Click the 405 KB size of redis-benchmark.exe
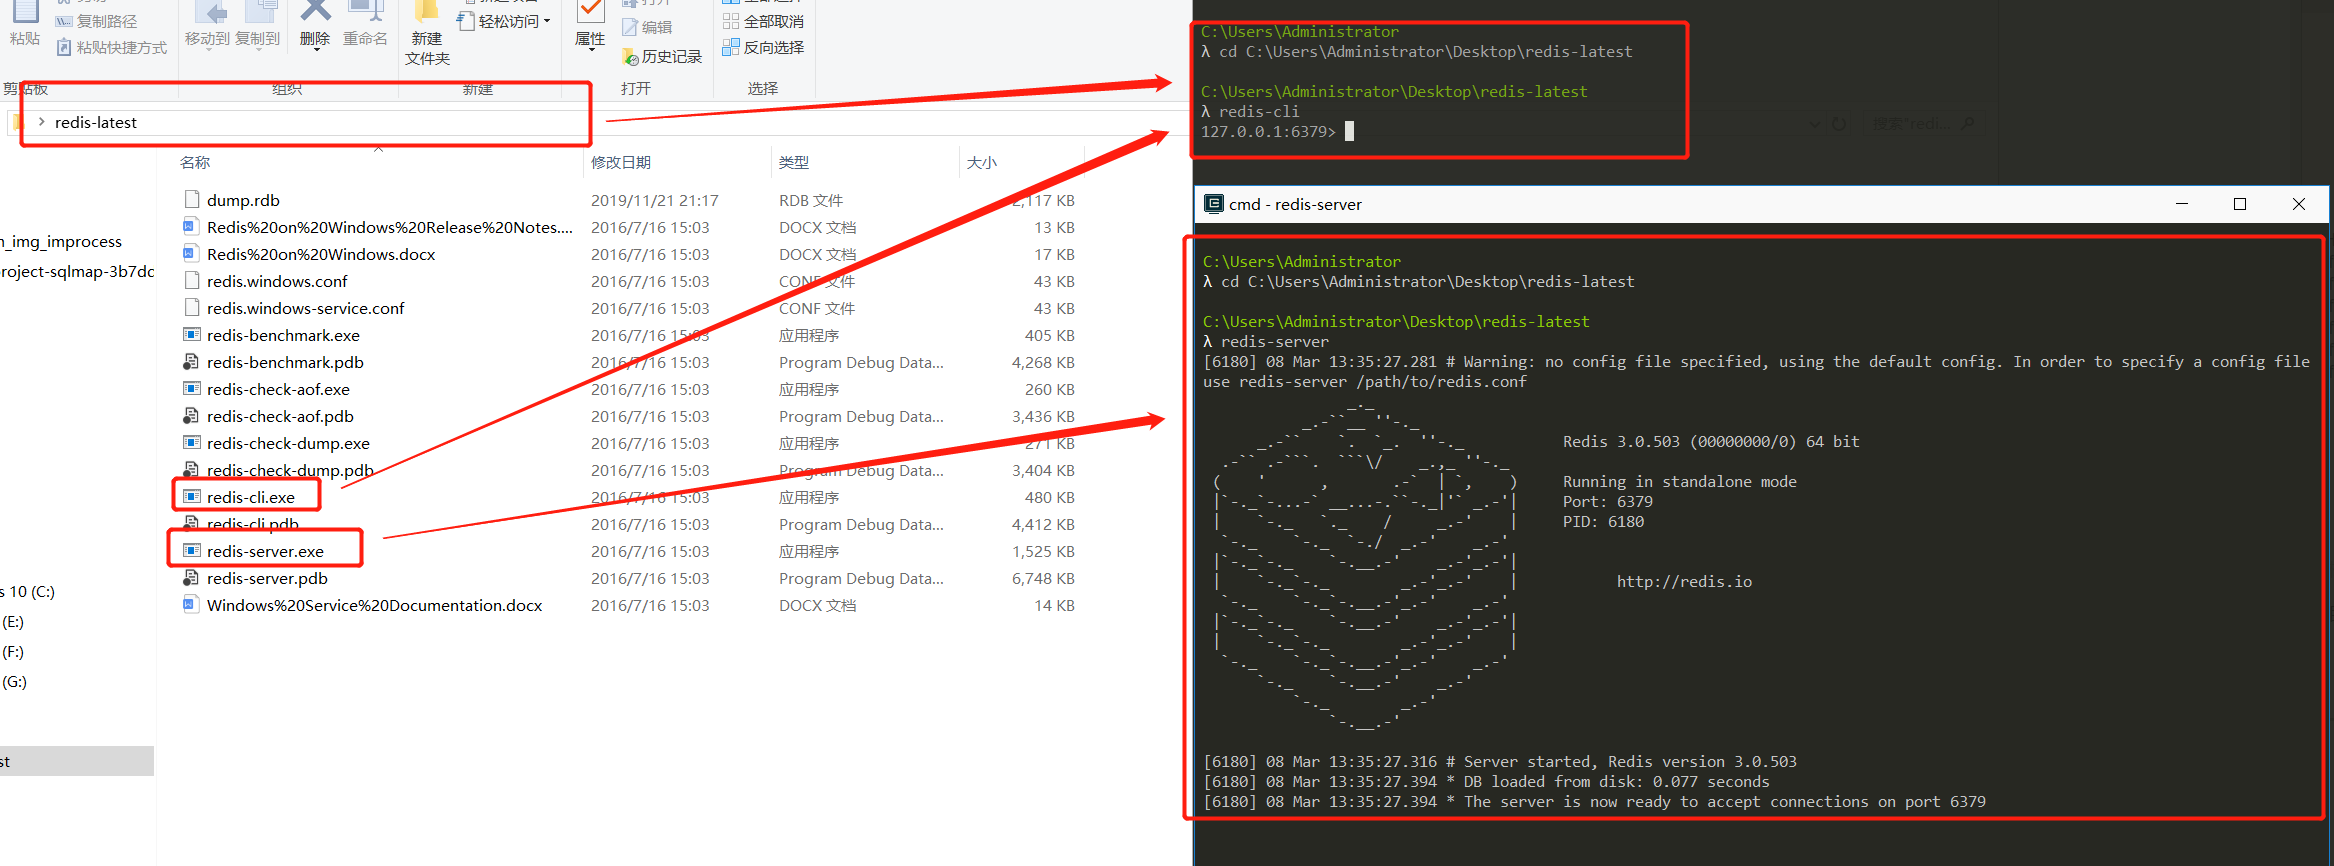The width and height of the screenshot is (2334, 866). point(1050,335)
